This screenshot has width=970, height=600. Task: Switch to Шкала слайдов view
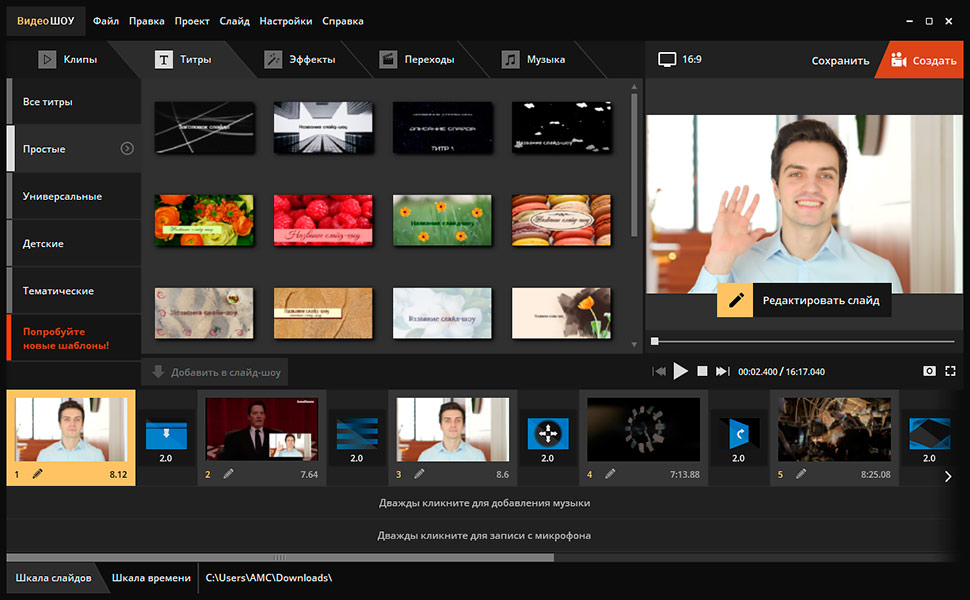(x=53, y=578)
